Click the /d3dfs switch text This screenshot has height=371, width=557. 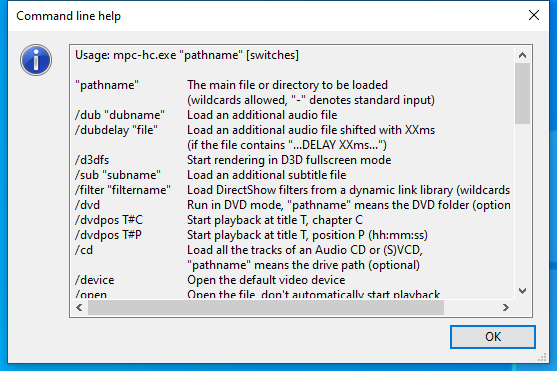92,160
